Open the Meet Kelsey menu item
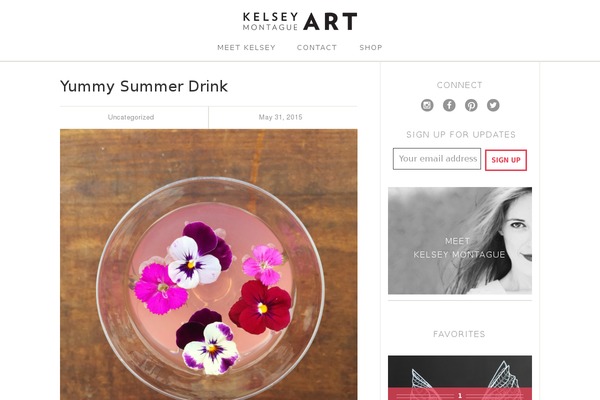The image size is (600, 400). [x=246, y=47]
